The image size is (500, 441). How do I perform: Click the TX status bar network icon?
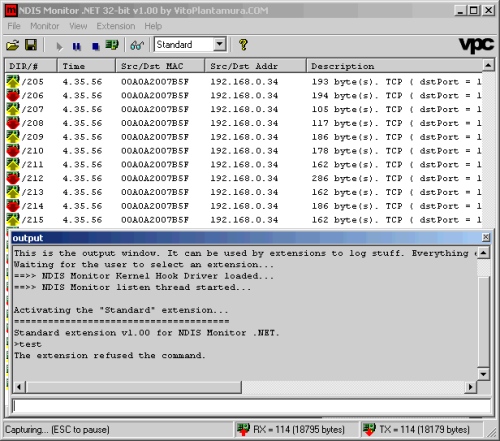369,429
